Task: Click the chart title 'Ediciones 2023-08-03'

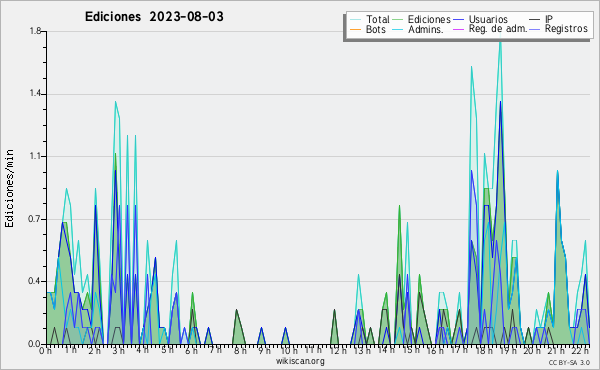Action: (154, 17)
